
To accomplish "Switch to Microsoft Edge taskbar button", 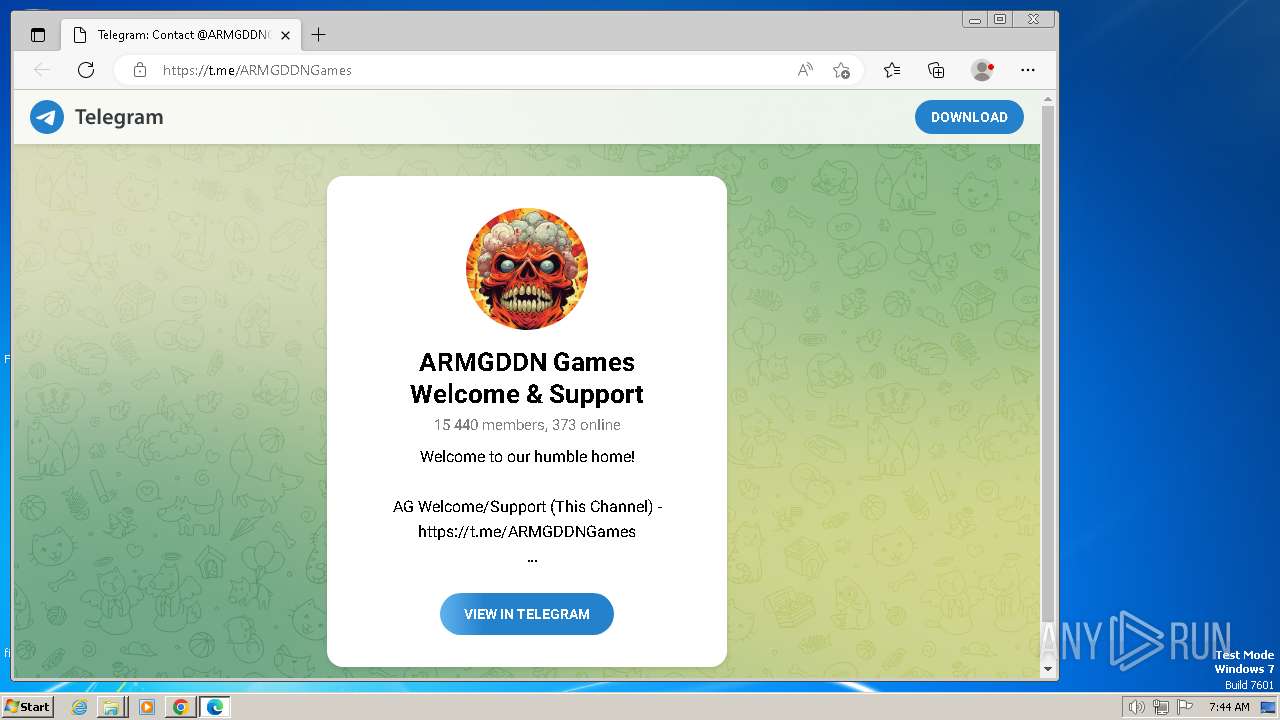I will (x=215, y=707).
